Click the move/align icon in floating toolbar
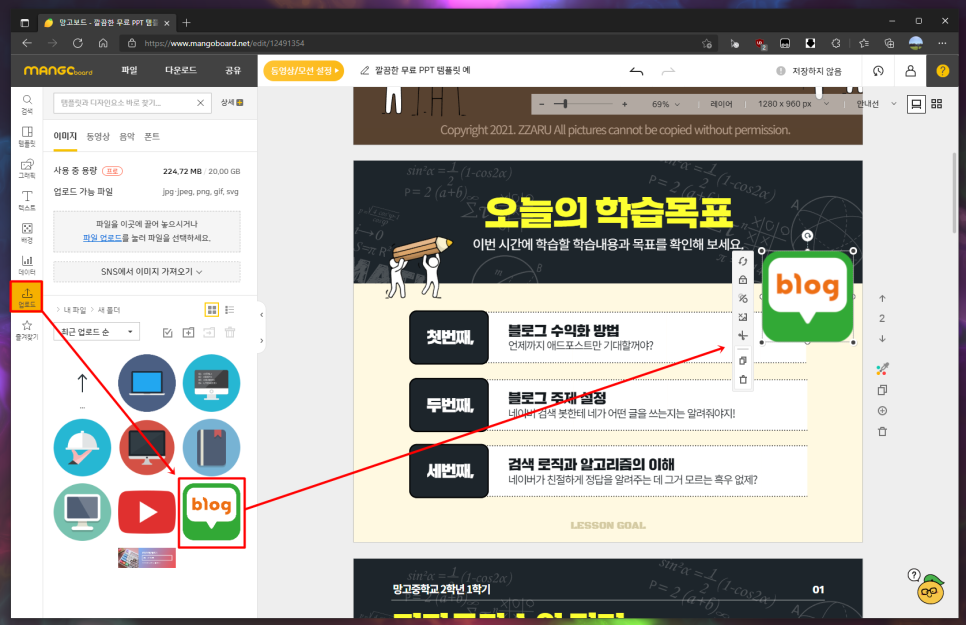 pyautogui.click(x=743, y=335)
